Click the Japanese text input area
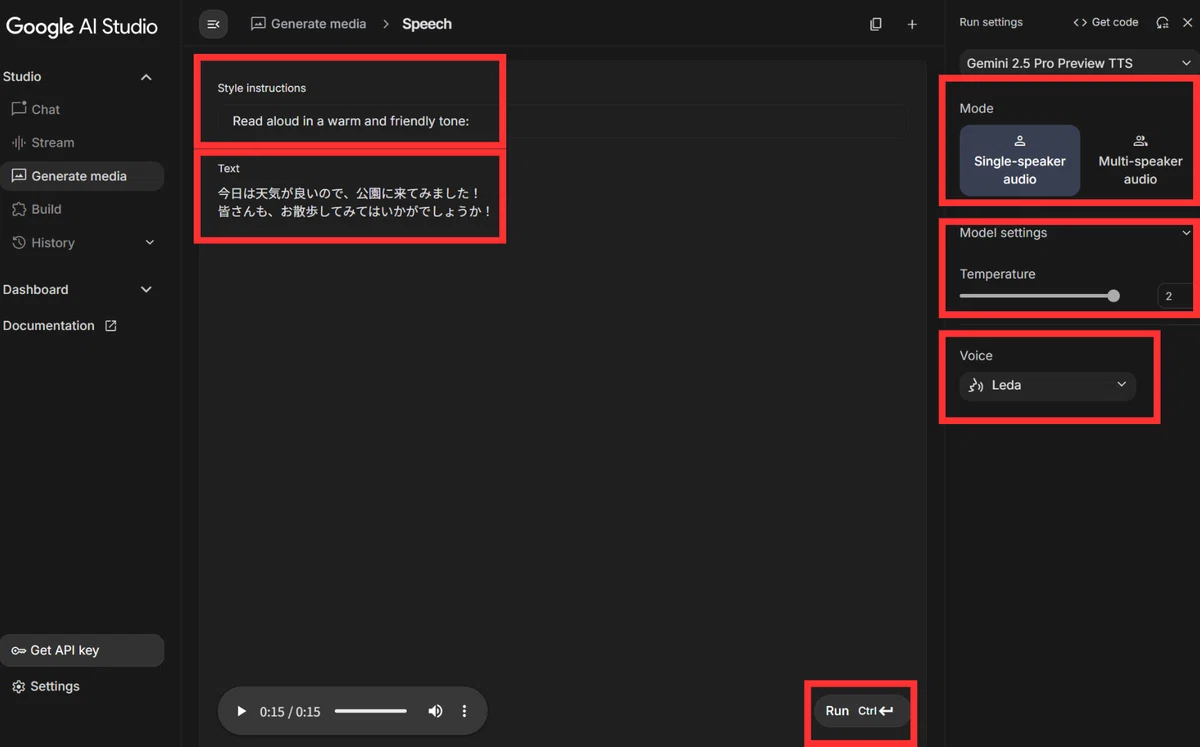The image size is (1200, 747). click(x=355, y=202)
